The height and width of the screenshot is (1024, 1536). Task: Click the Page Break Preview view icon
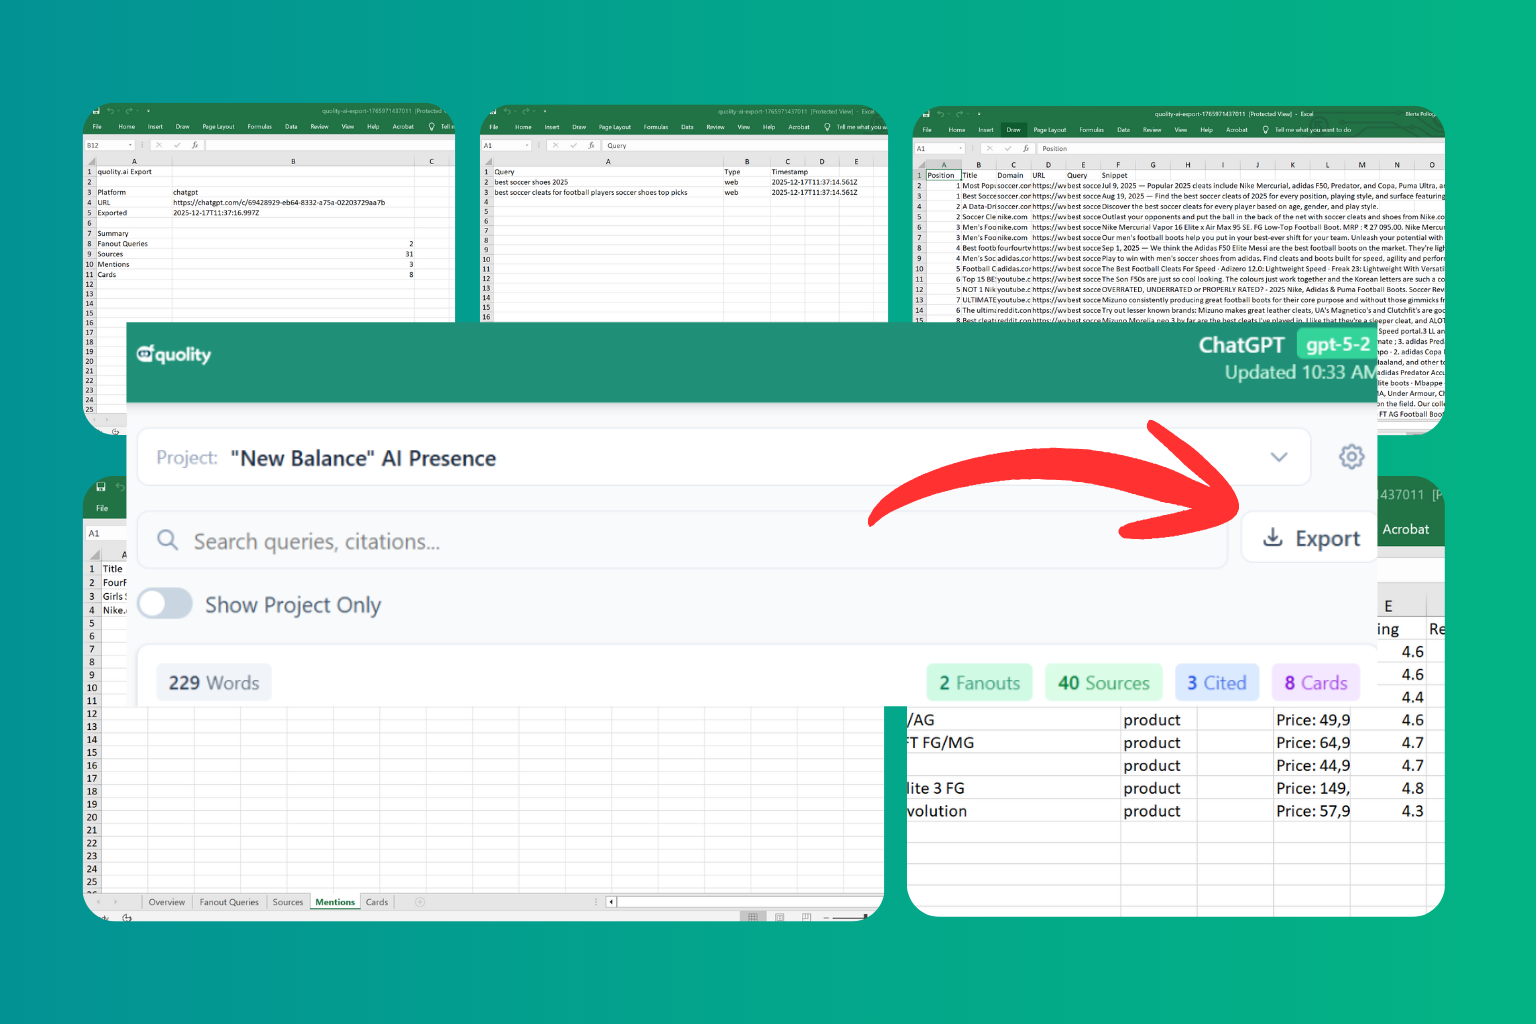click(805, 917)
